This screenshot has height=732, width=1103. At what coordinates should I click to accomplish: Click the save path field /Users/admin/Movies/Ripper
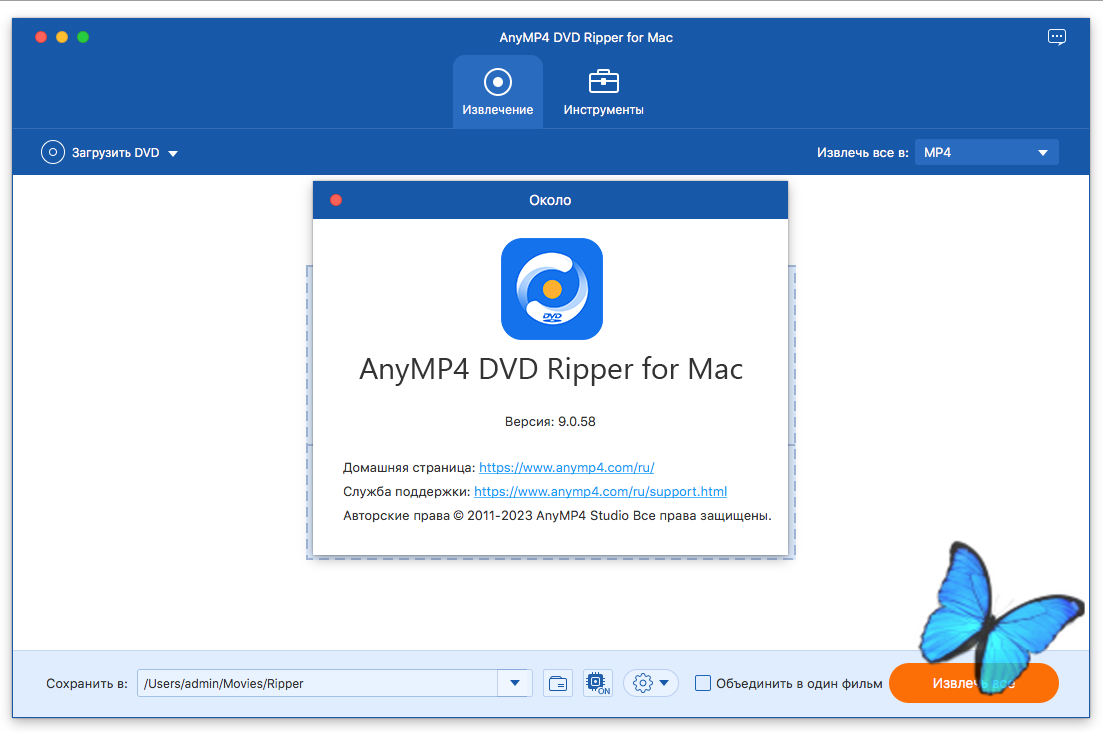pyautogui.click(x=317, y=683)
